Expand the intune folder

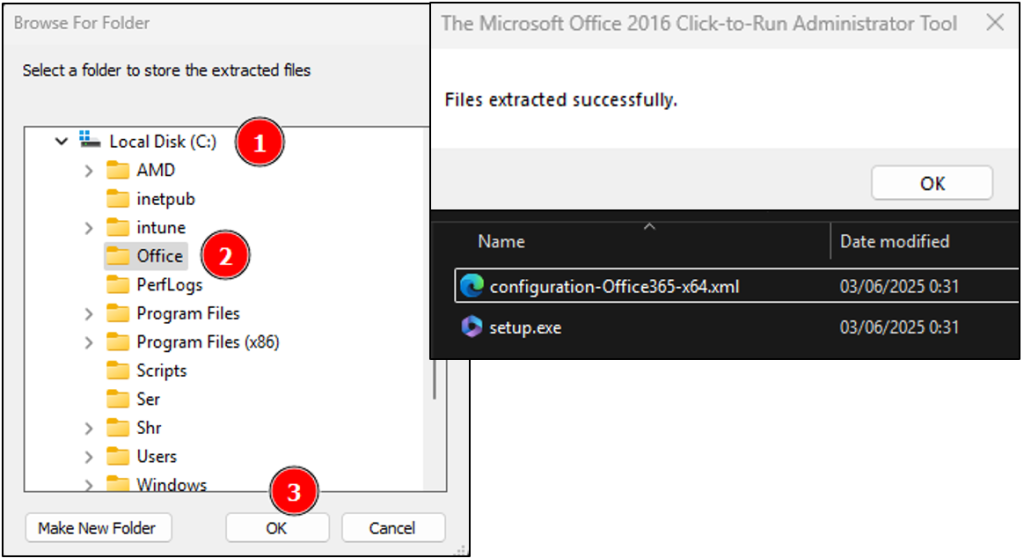(x=89, y=228)
